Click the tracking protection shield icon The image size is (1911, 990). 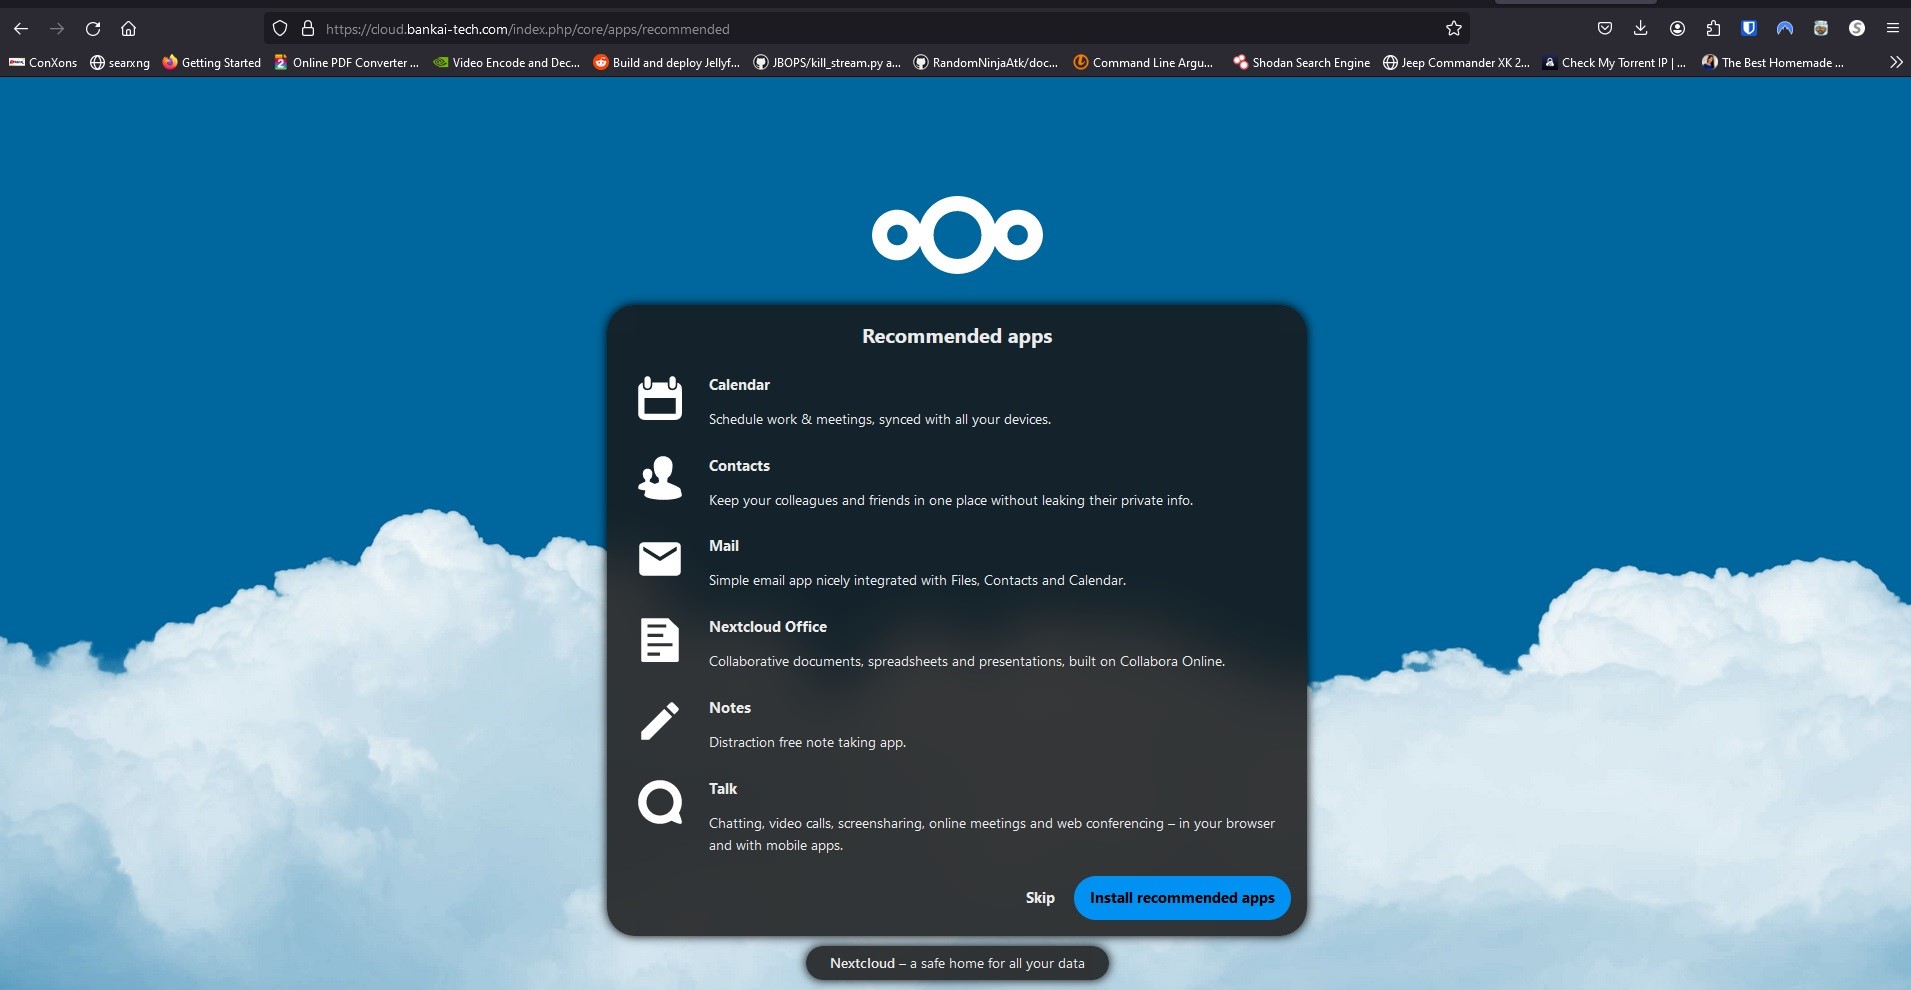pyautogui.click(x=280, y=28)
